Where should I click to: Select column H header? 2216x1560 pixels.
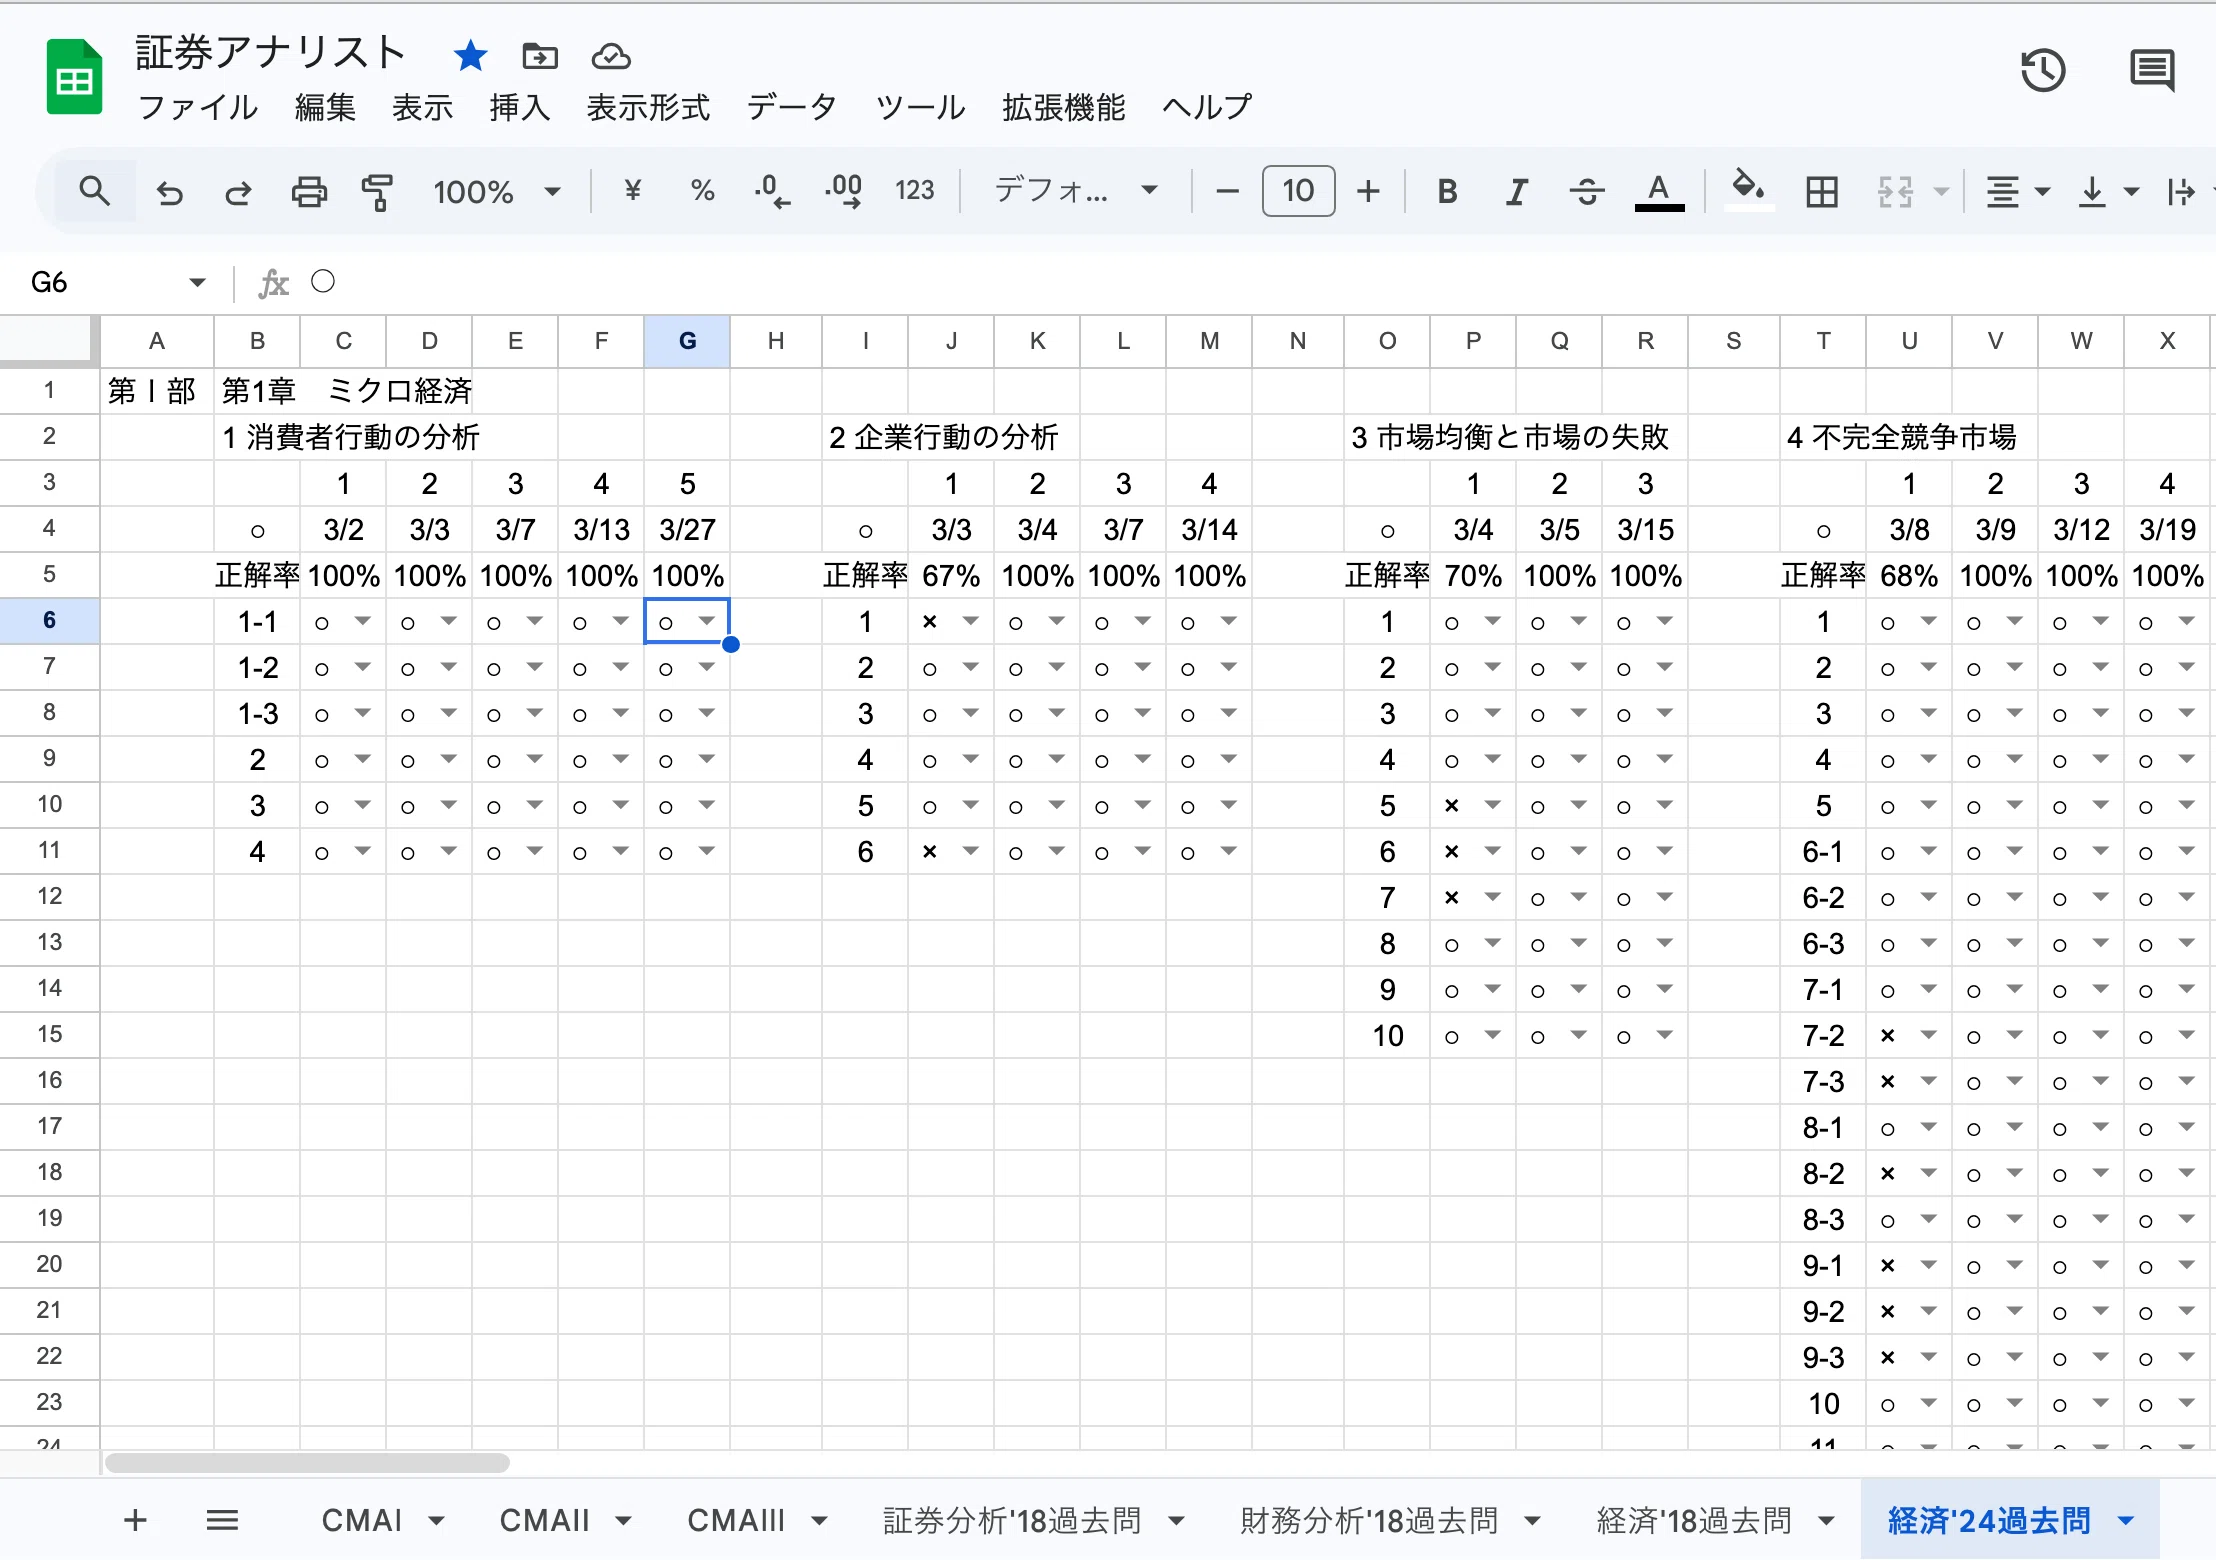click(776, 341)
